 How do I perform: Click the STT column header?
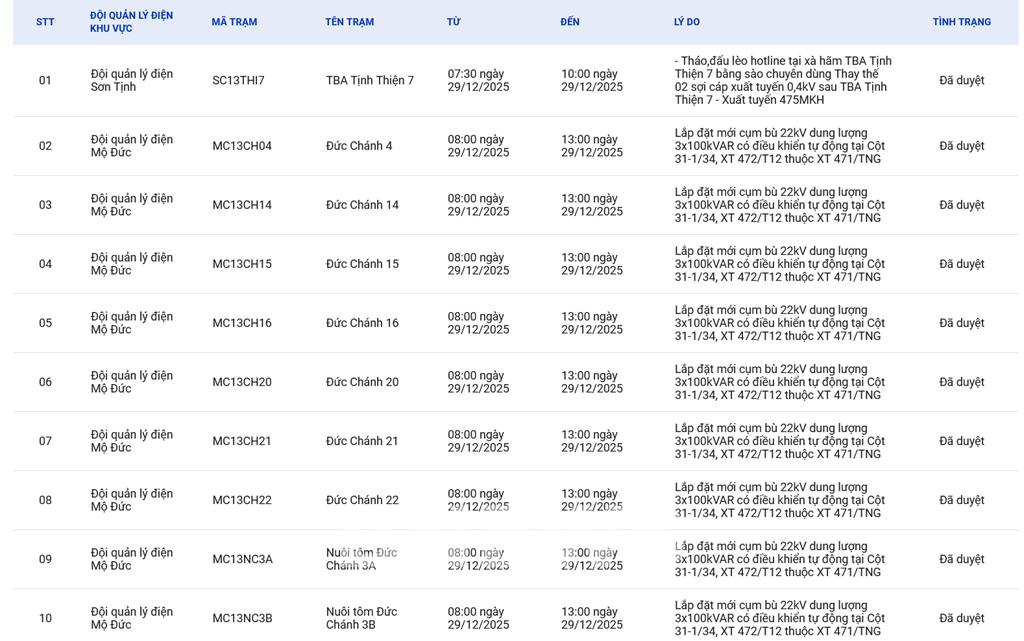[x=45, y=22]
